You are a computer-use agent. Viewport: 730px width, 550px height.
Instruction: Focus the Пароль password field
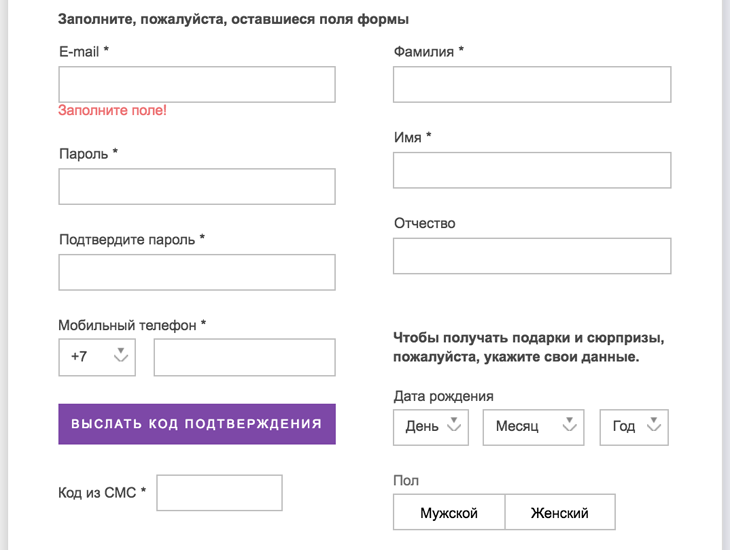tap(197, 186)
